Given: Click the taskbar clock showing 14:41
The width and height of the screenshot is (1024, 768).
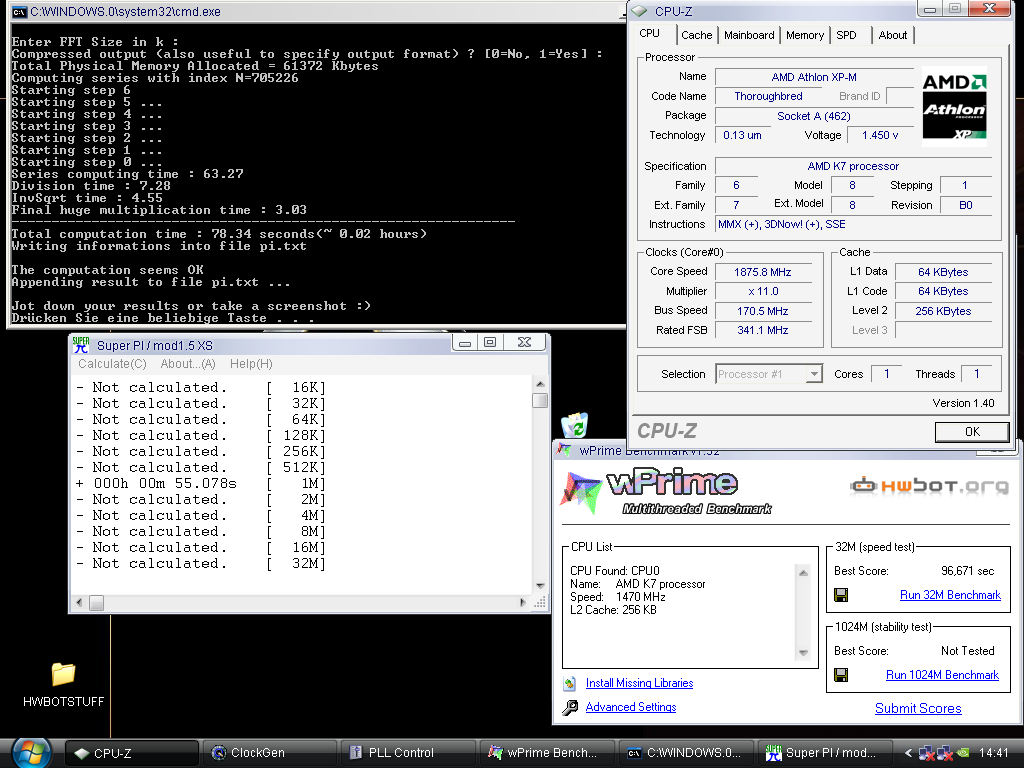Looking at the screenshot, I should click(x=994, y=753).
